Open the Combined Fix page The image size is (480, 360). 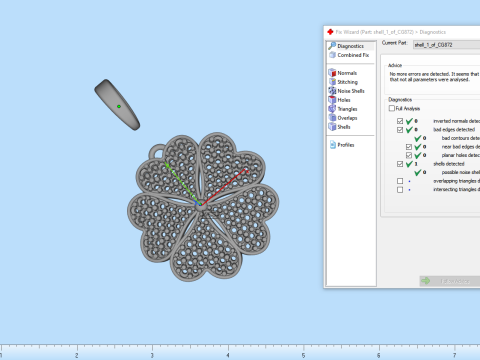pyautogui.click(x=349, y=55)
